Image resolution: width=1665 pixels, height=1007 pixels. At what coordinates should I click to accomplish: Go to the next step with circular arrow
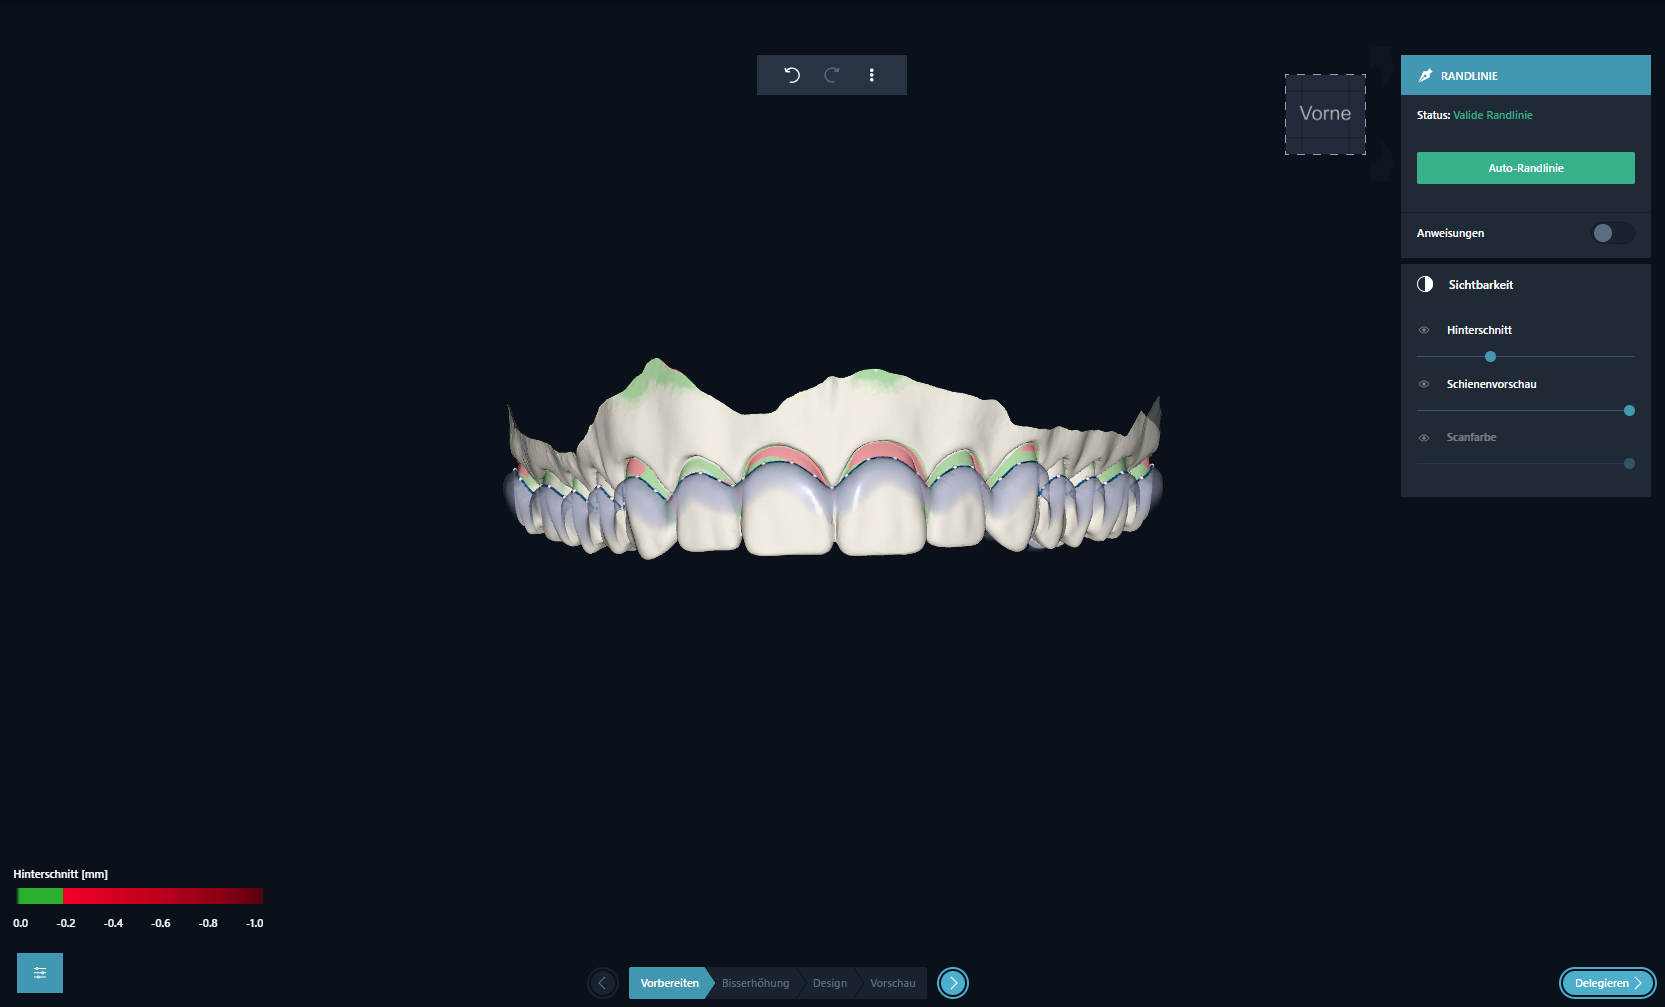(x=953, y=983)
